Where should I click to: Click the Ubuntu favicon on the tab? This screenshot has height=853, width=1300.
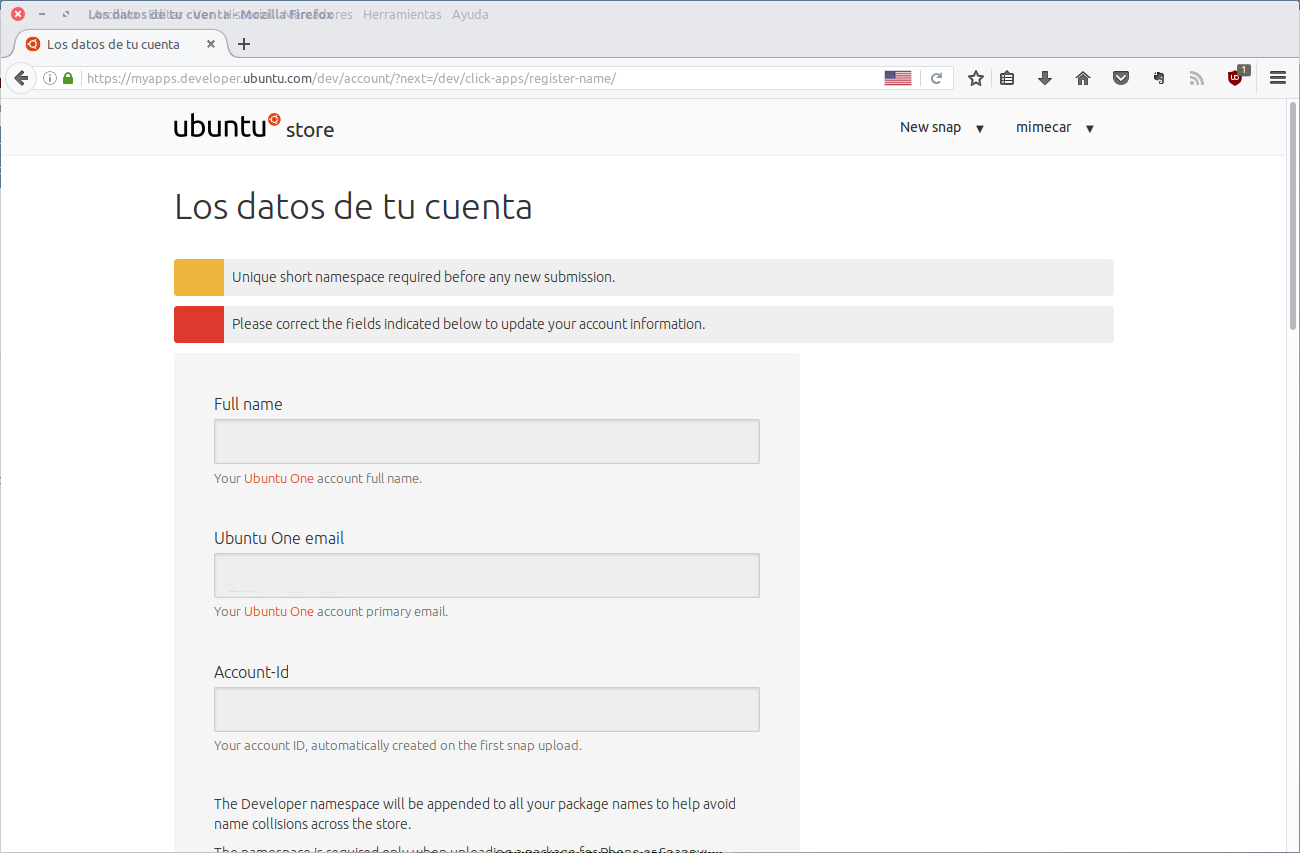point(33,44)
